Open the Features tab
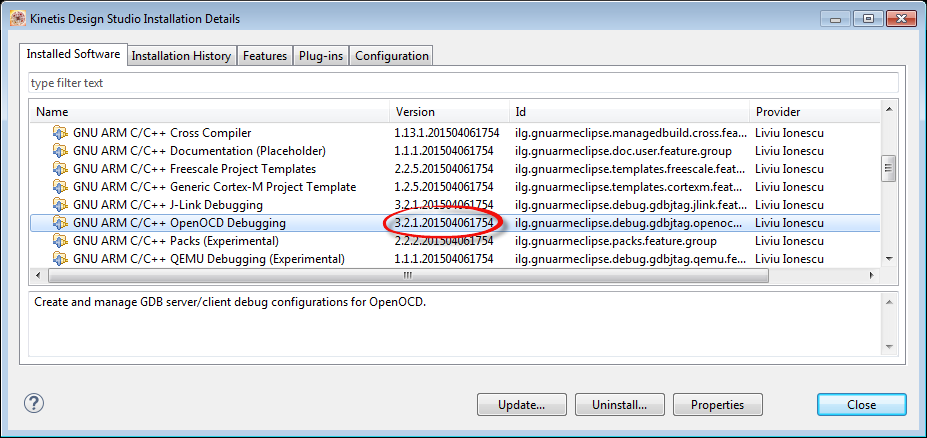This screenshot has width=927, height=438. click(265, 56)
